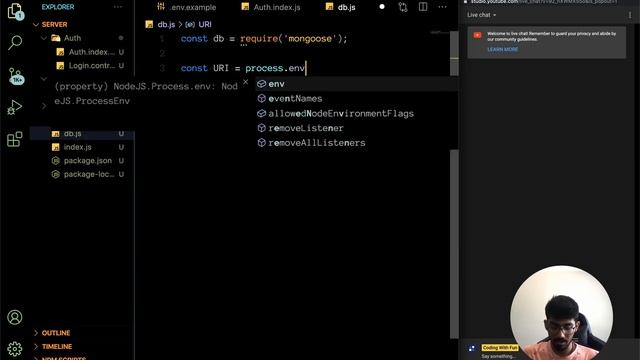Open Explorer more actions ellipsis
This screenshot has width=640, height=360.
tap(118, 7)
